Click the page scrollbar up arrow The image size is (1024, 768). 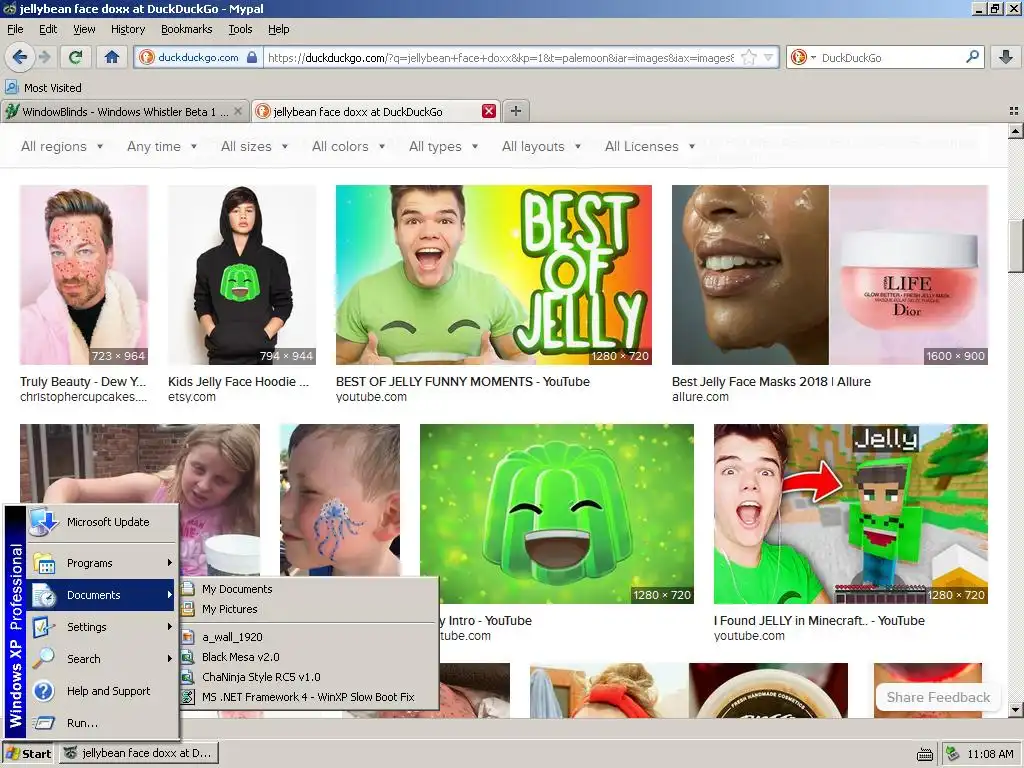(1015, 131)
